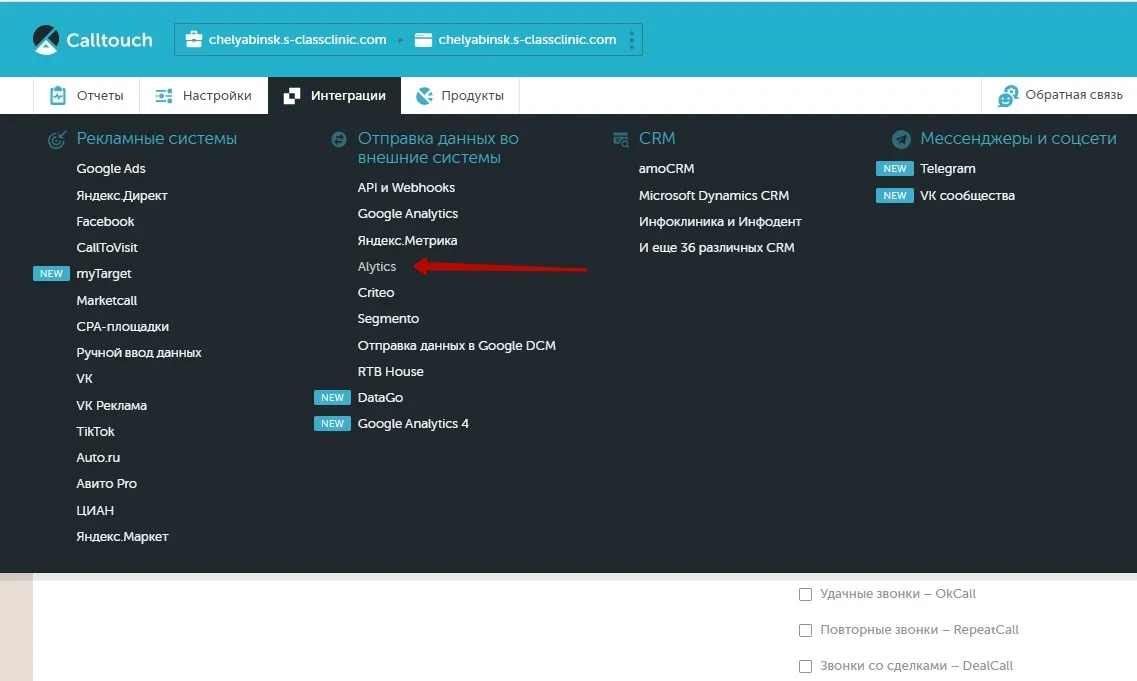Select the Интеграции tab
The image size is (1137, 681).
(334, 96)
